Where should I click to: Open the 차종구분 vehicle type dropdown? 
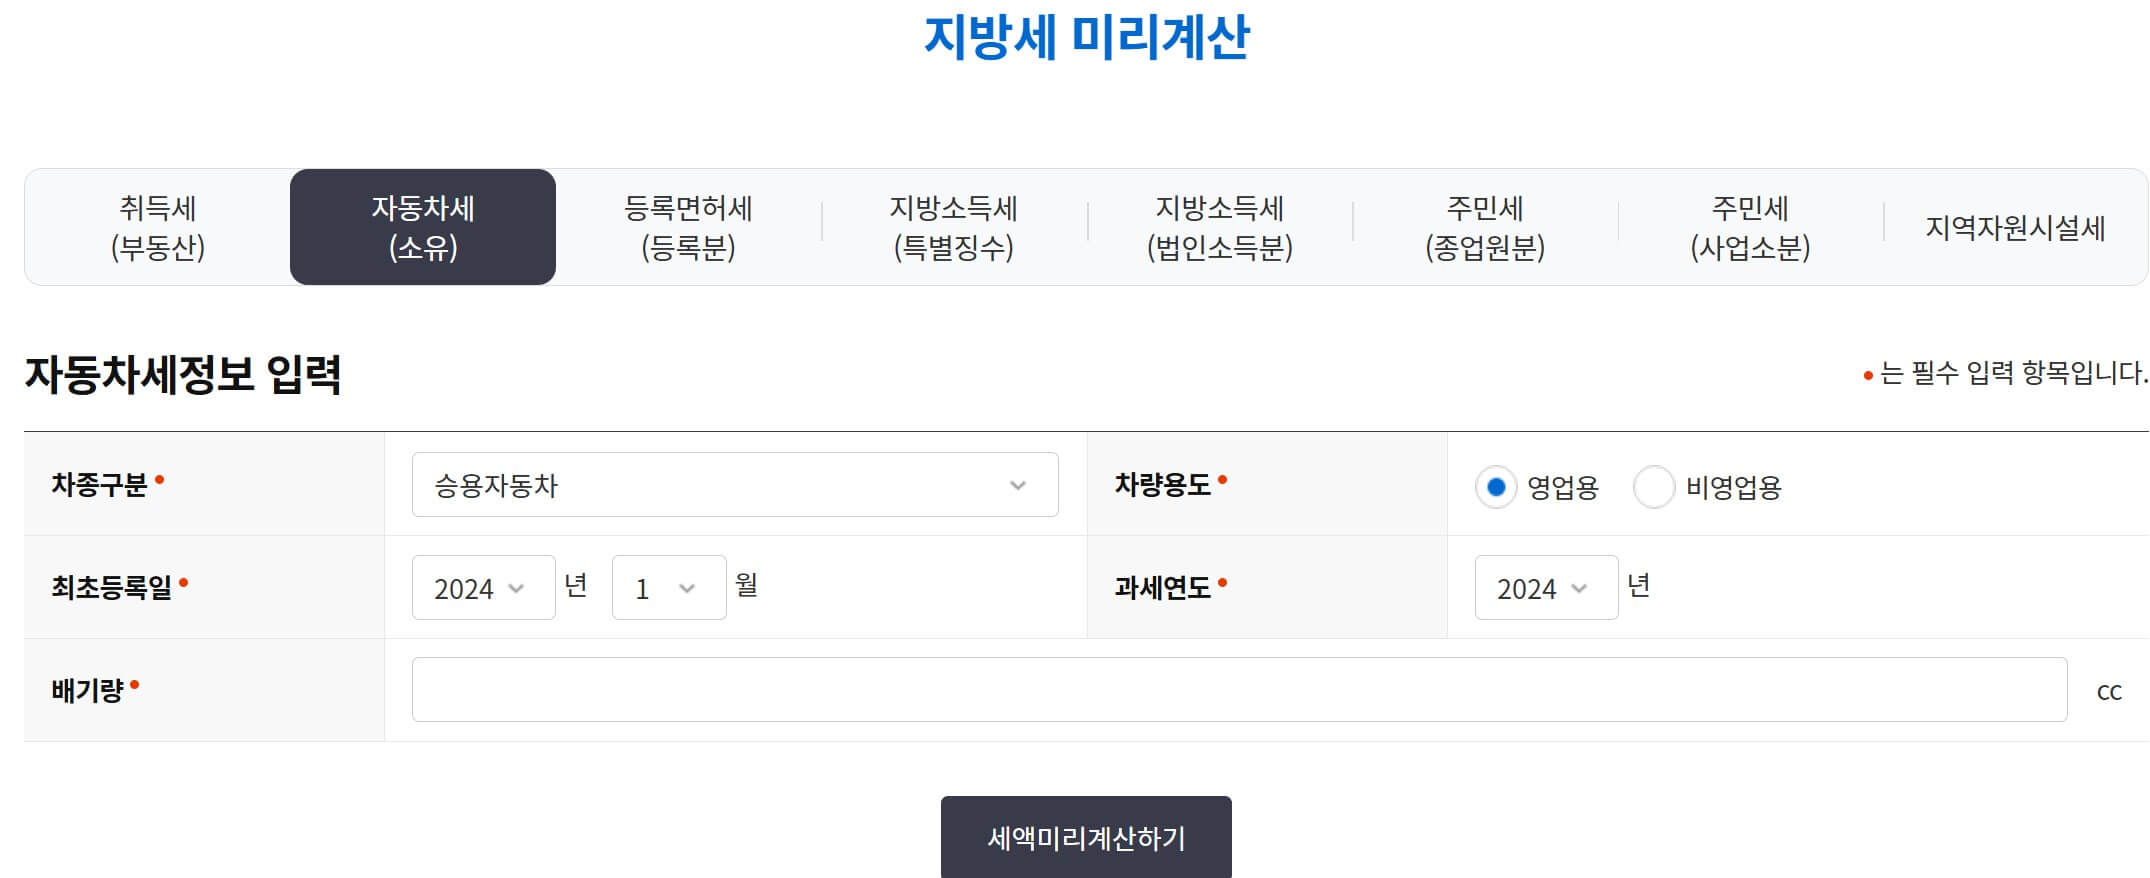coord(733,485)
